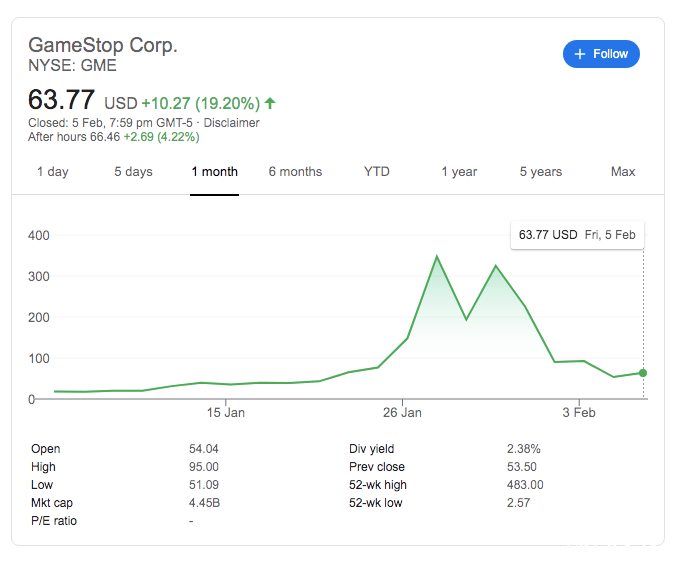Image resolution: width=677 pixels, height=561 pixels.
Task: Click the 100 y-axis label
Action: tap(39, 358)
